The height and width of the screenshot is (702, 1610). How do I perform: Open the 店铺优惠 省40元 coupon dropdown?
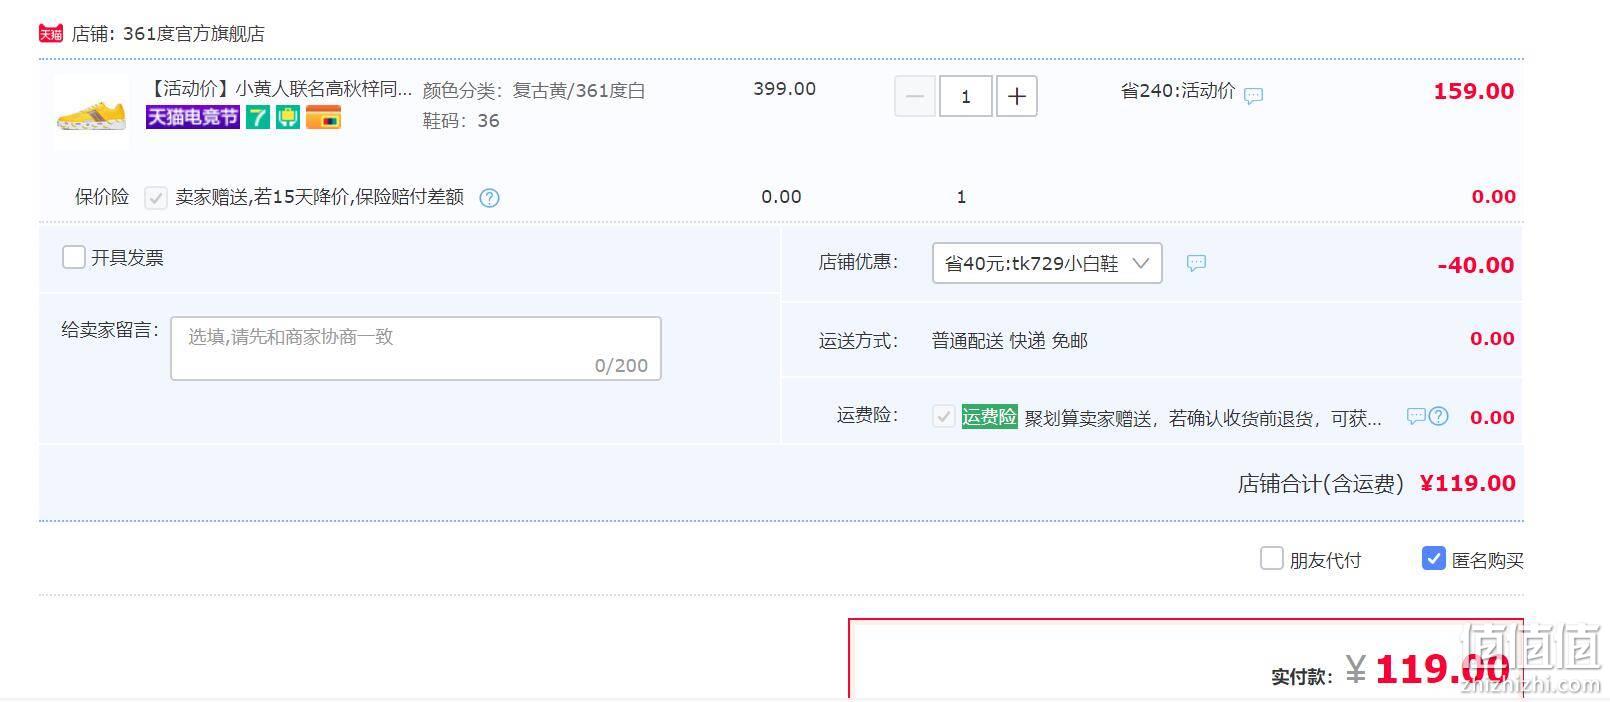click(x=1047, y=263)
